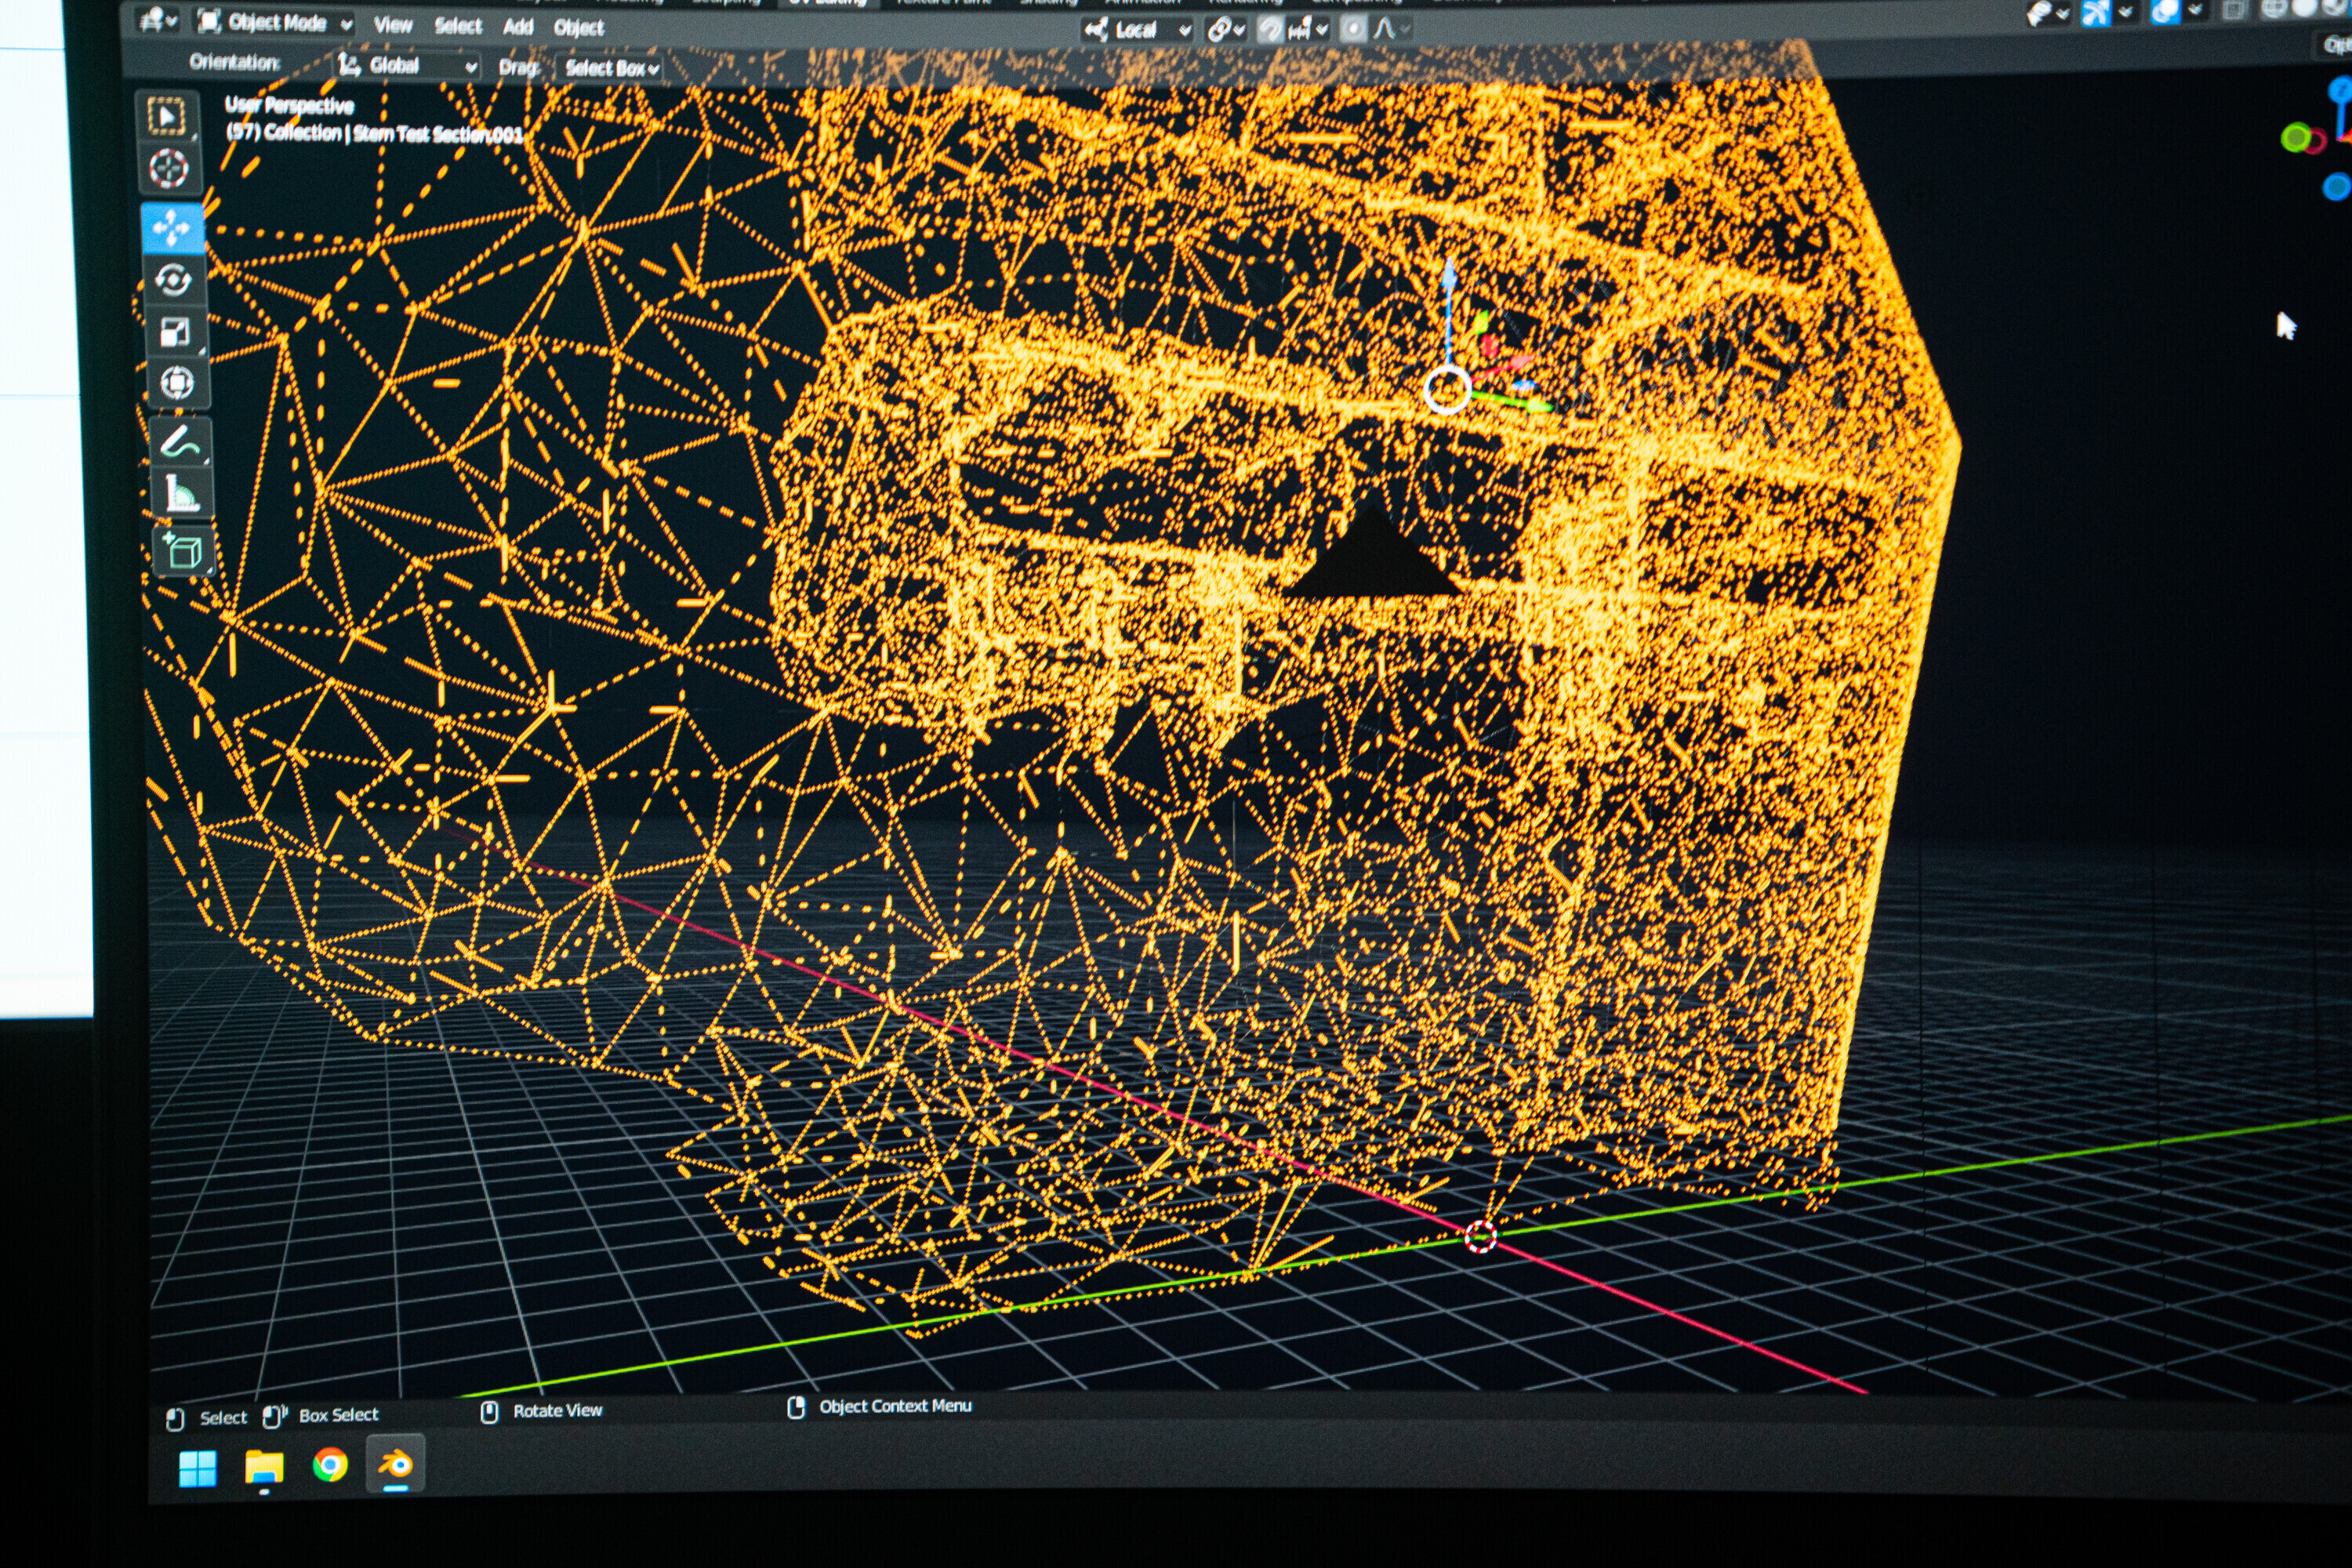
Task: Click the Windows Start button
Action: tap(197, 1469)
